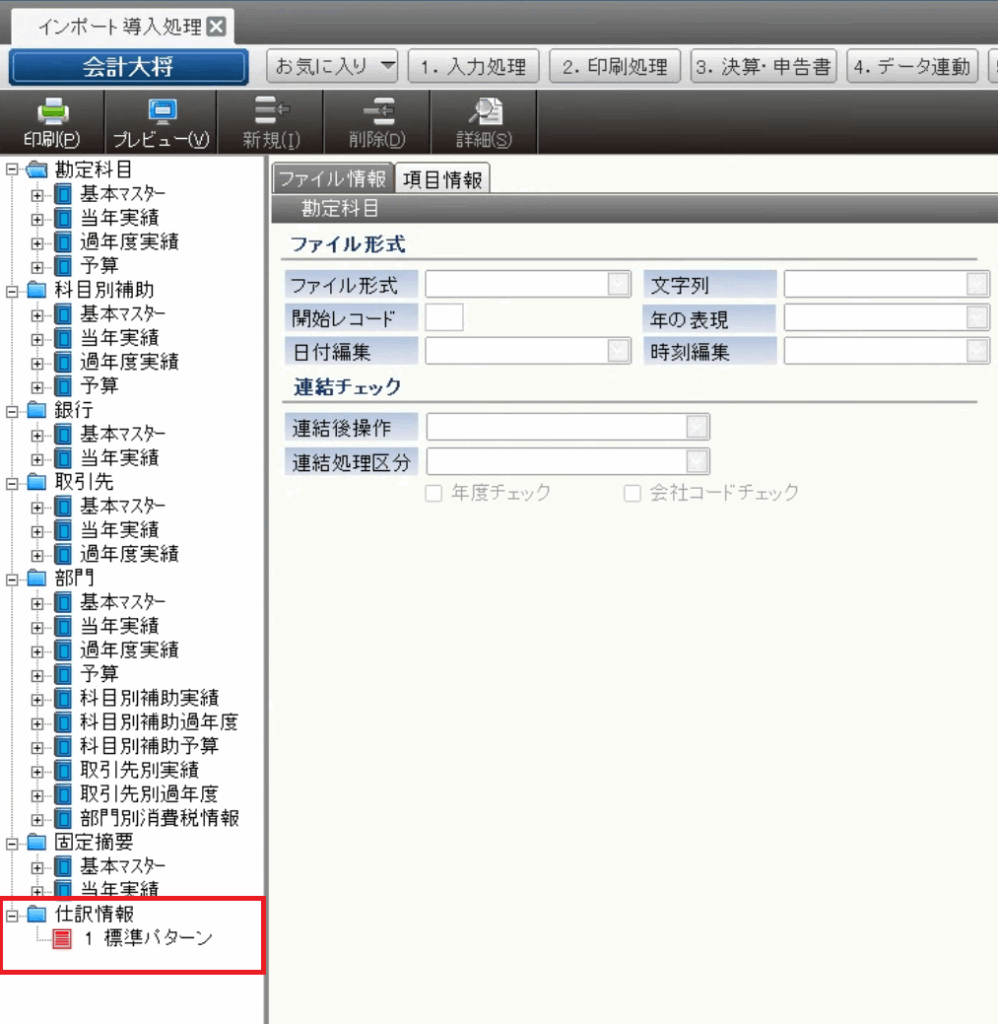
Task: Select the red 標準パターン item icon
Action: [x=62, y=938]
